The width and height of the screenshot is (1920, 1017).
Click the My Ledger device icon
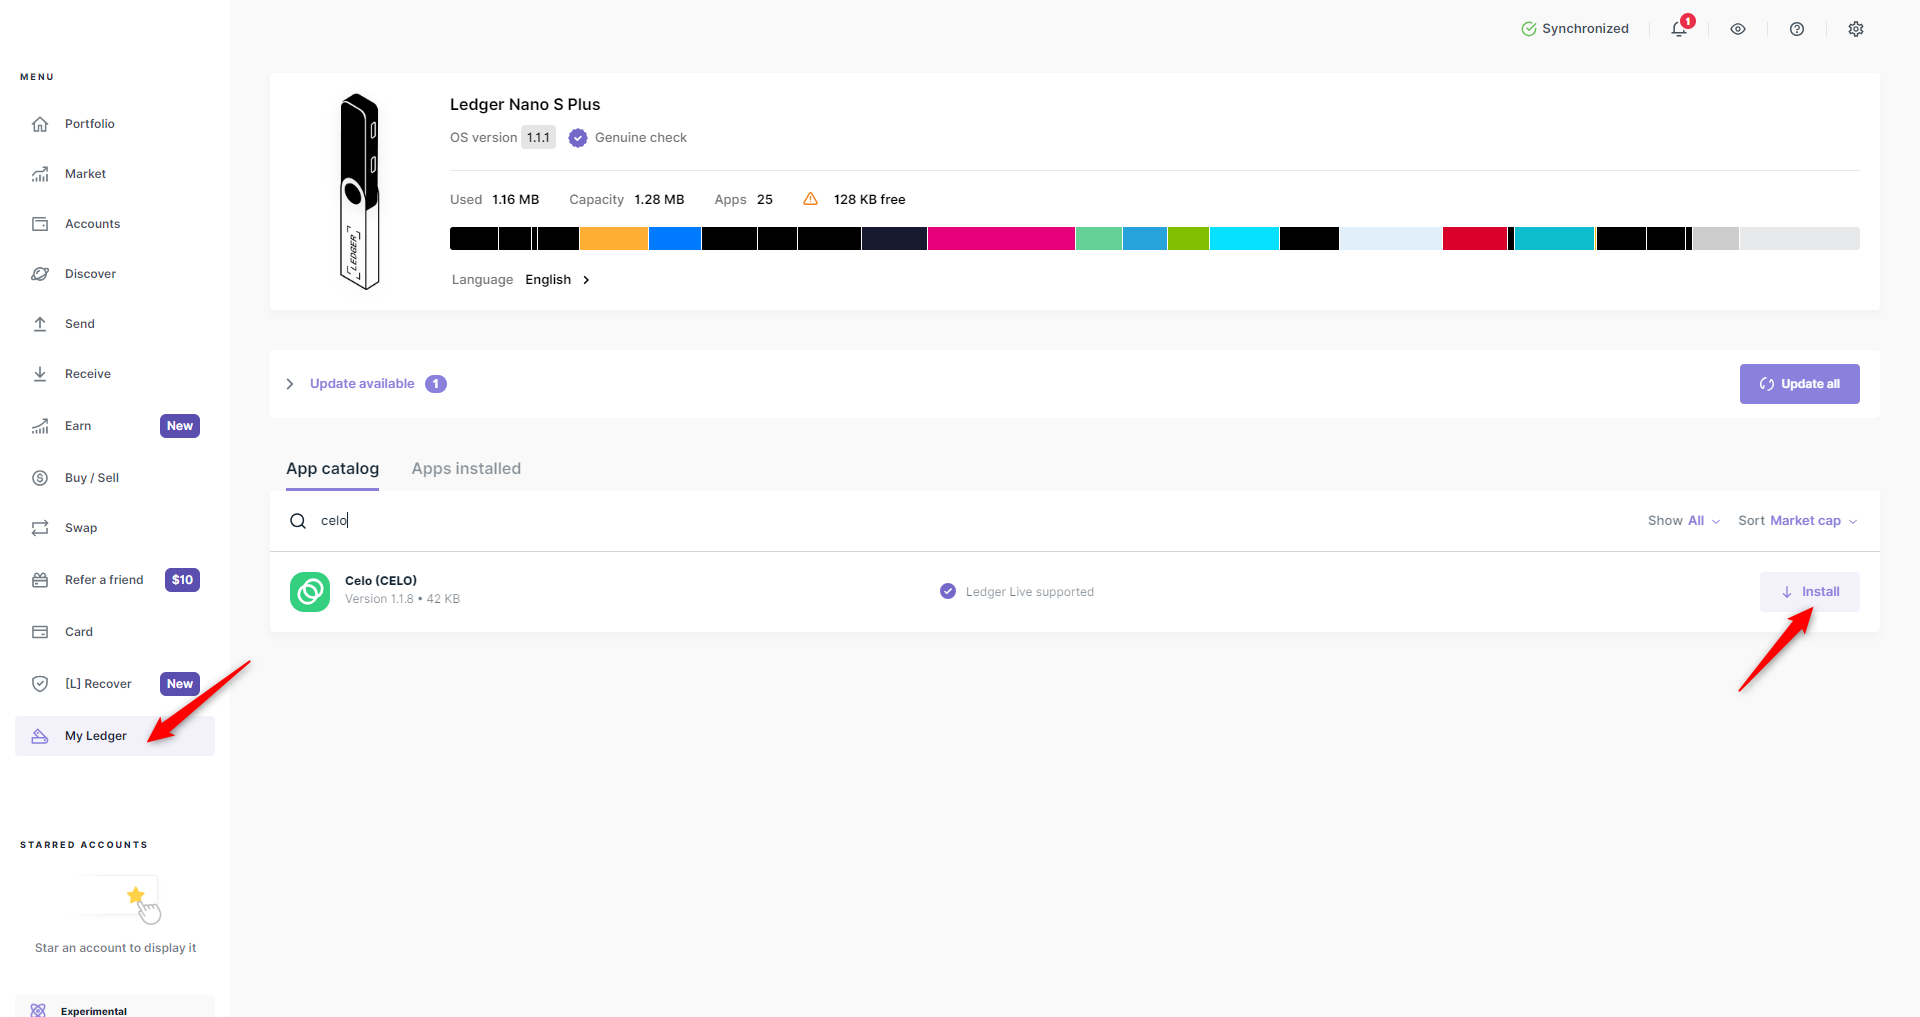40,736
